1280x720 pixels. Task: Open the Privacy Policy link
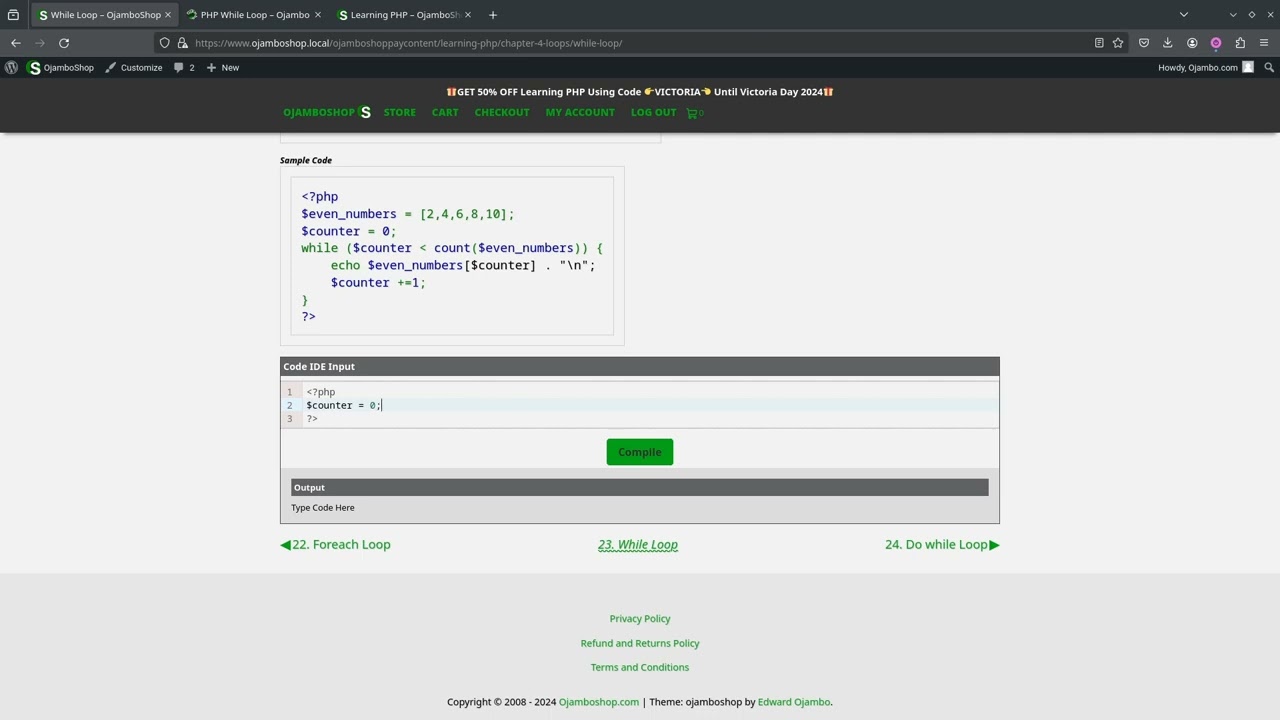tap(640, 619)
